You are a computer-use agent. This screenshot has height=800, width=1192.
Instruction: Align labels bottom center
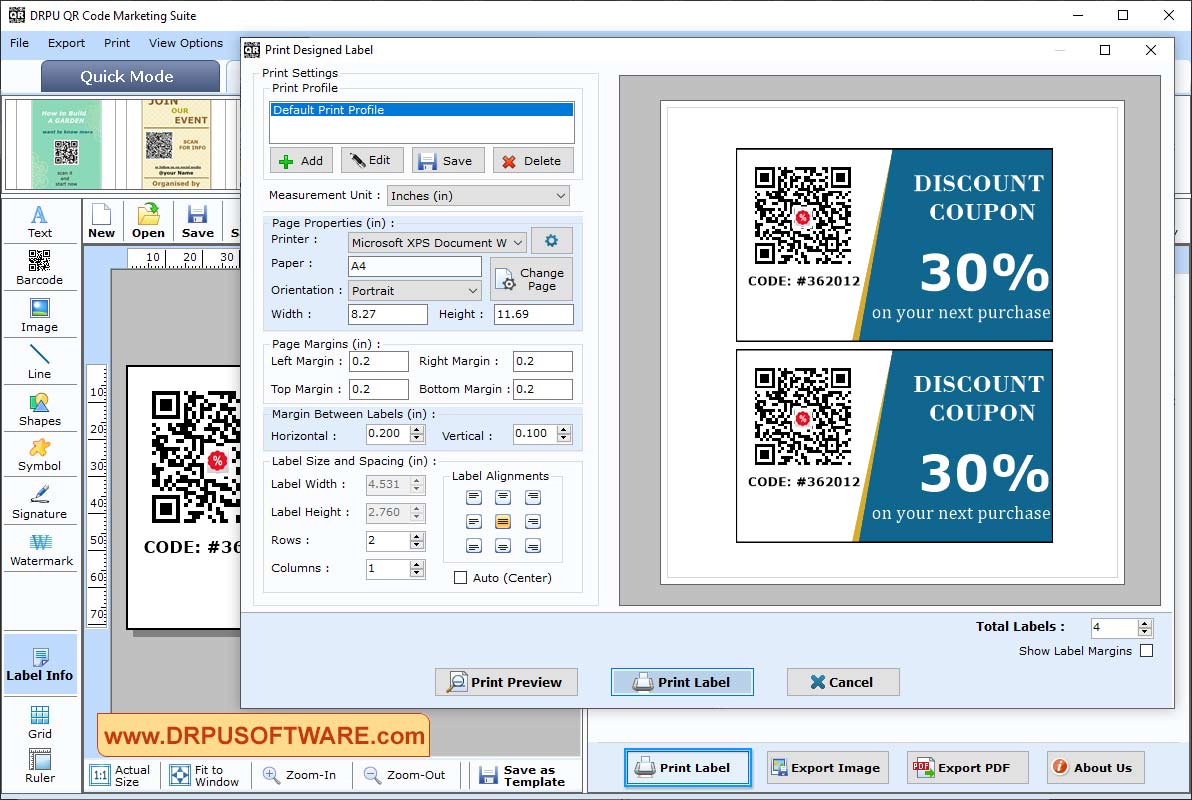click(x=502, y=546)
